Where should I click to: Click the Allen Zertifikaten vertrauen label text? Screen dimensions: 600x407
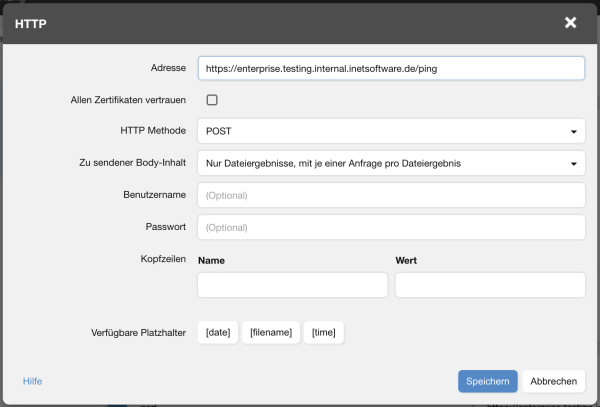pyautogui.click(x=129, y=100)
